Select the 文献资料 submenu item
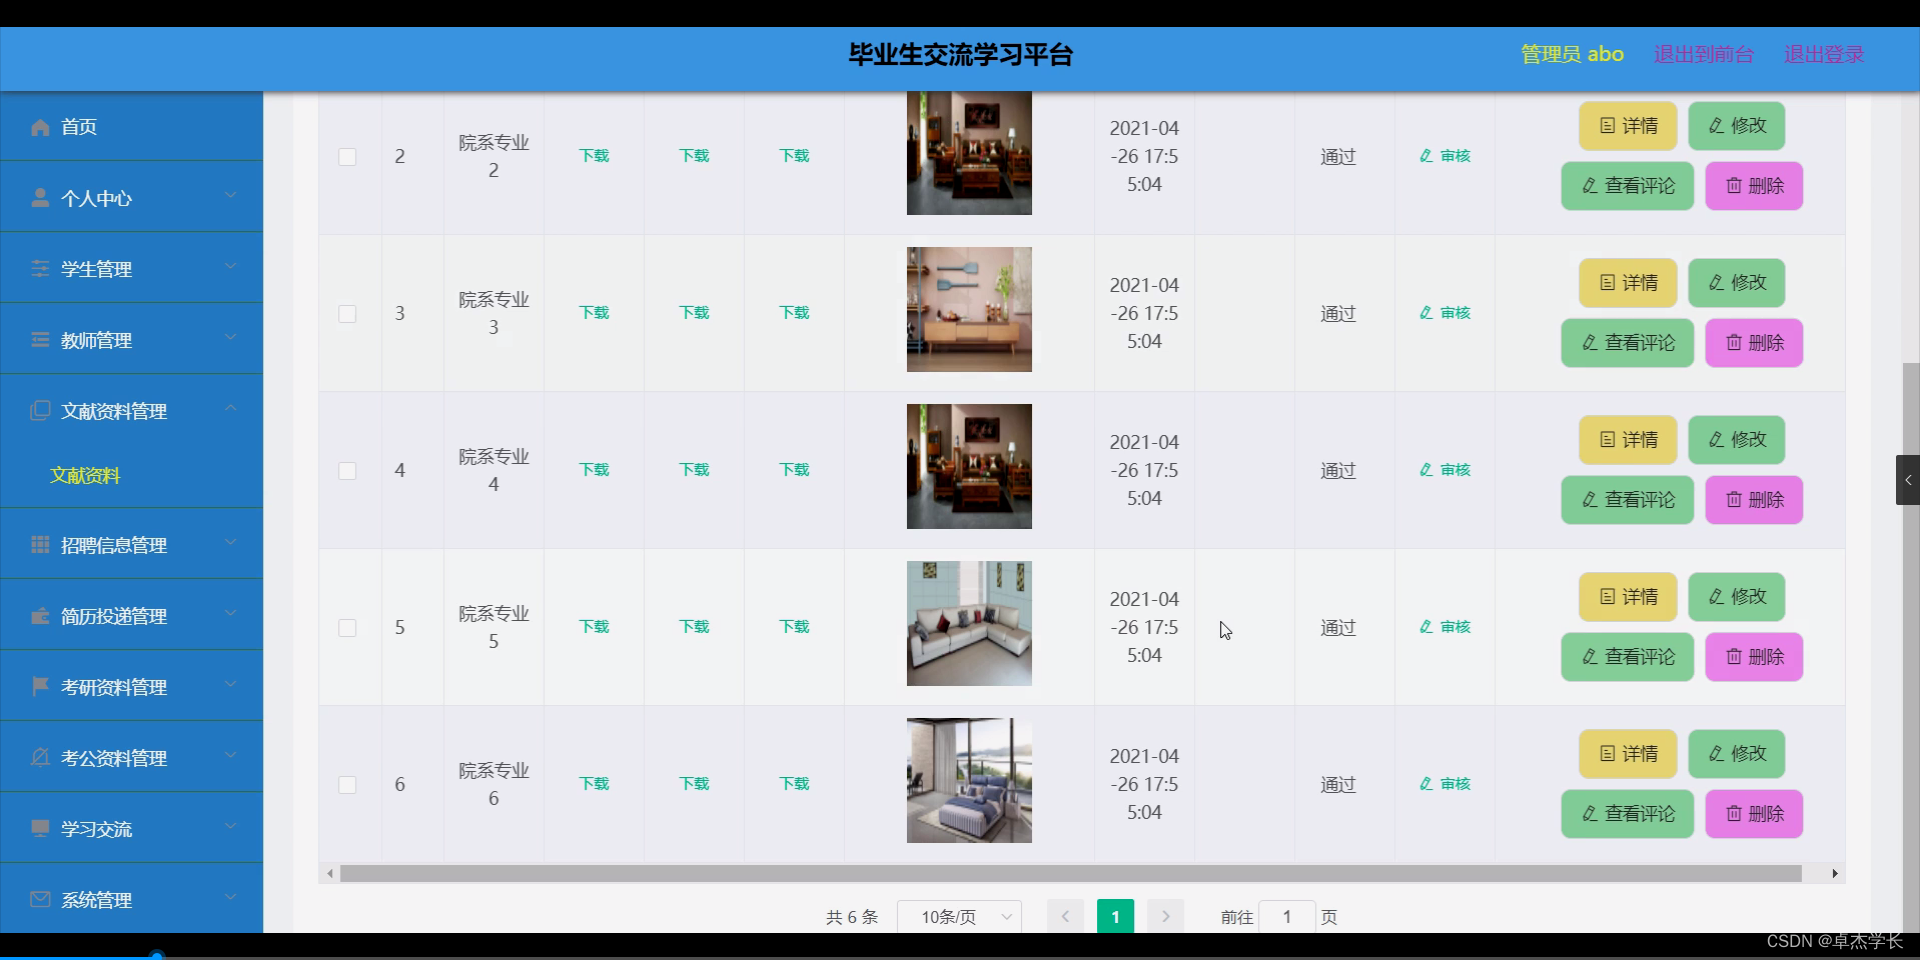Viewport: 1920px width, 960px height. [84, 476]
